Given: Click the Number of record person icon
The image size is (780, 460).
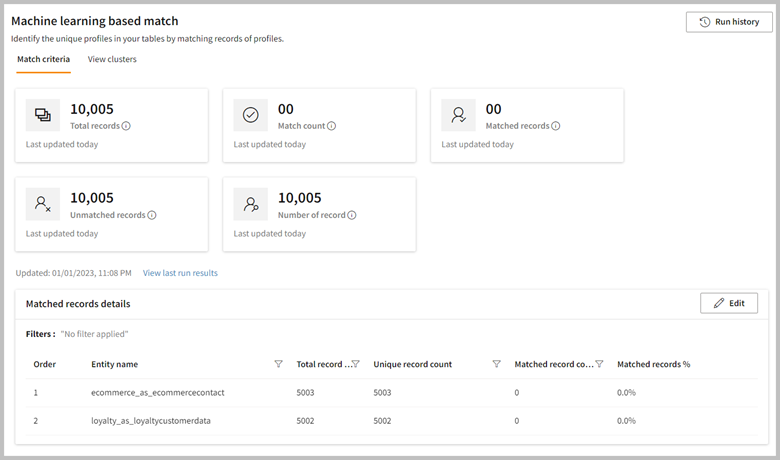Looking at the screenshot, I should pos(250,204).
